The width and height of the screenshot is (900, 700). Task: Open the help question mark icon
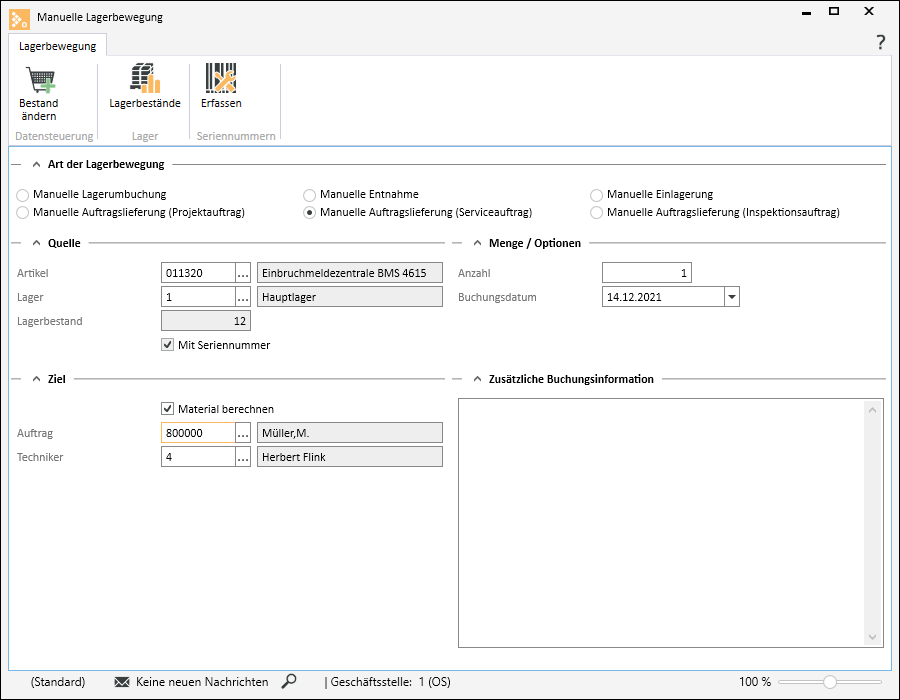pos(880,42)
